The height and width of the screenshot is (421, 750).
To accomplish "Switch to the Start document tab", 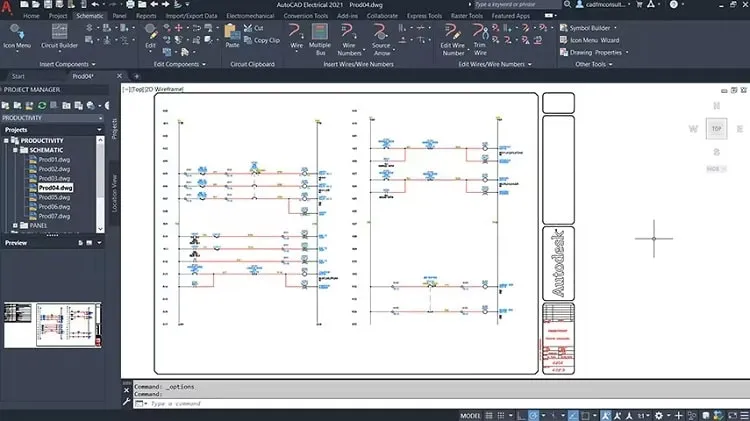I will click(x=18, y=76).
